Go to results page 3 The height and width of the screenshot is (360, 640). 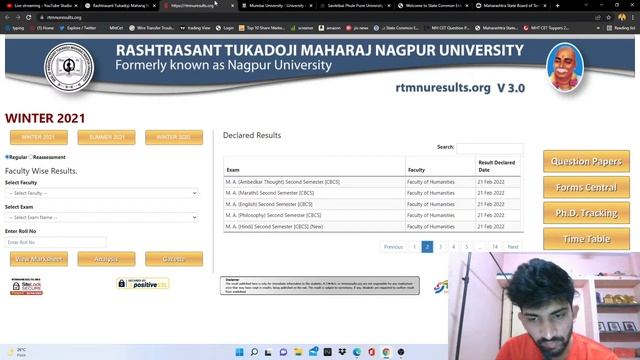point(440,247)
